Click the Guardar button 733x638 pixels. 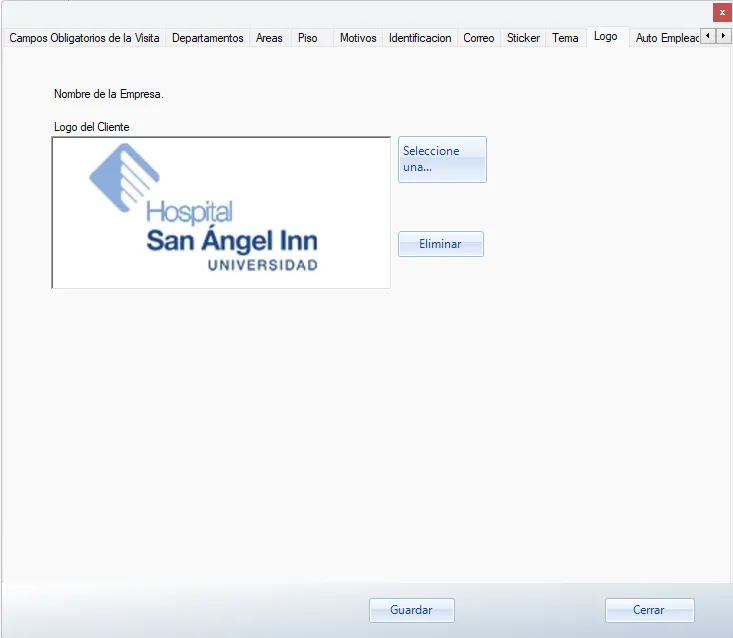click(411, 610)
